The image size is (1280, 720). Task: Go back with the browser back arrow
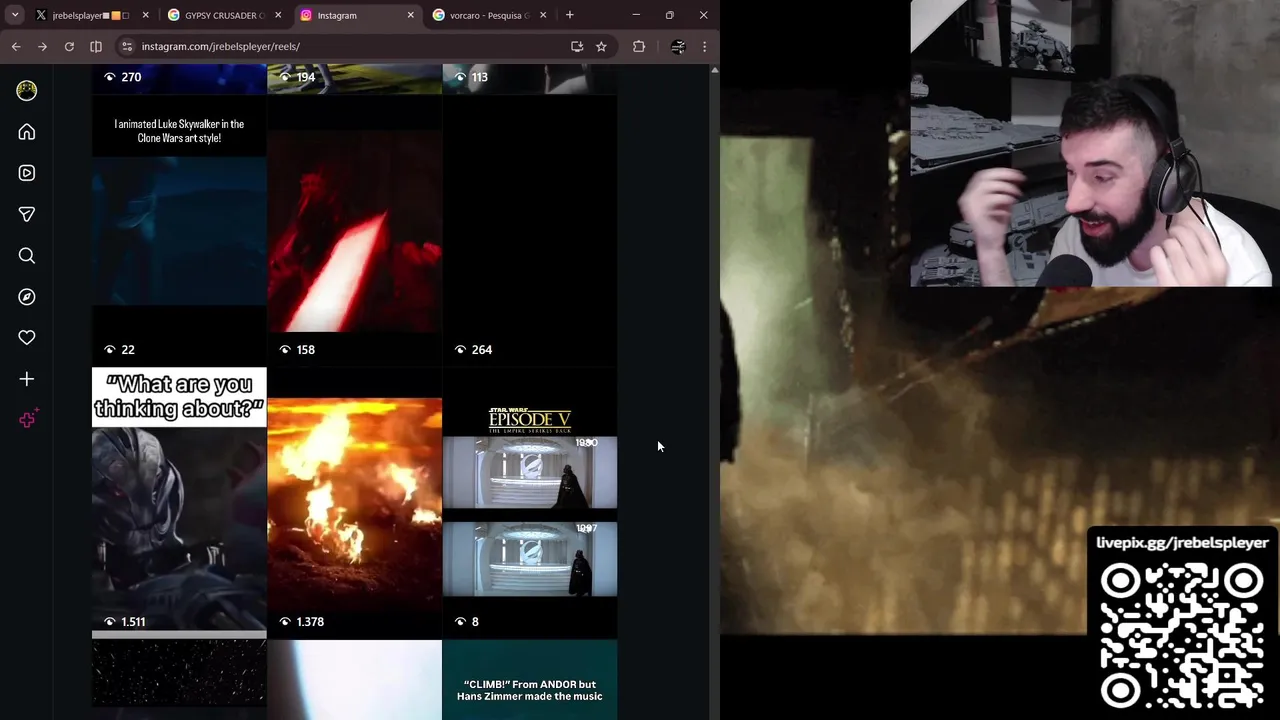pos(16,46)
